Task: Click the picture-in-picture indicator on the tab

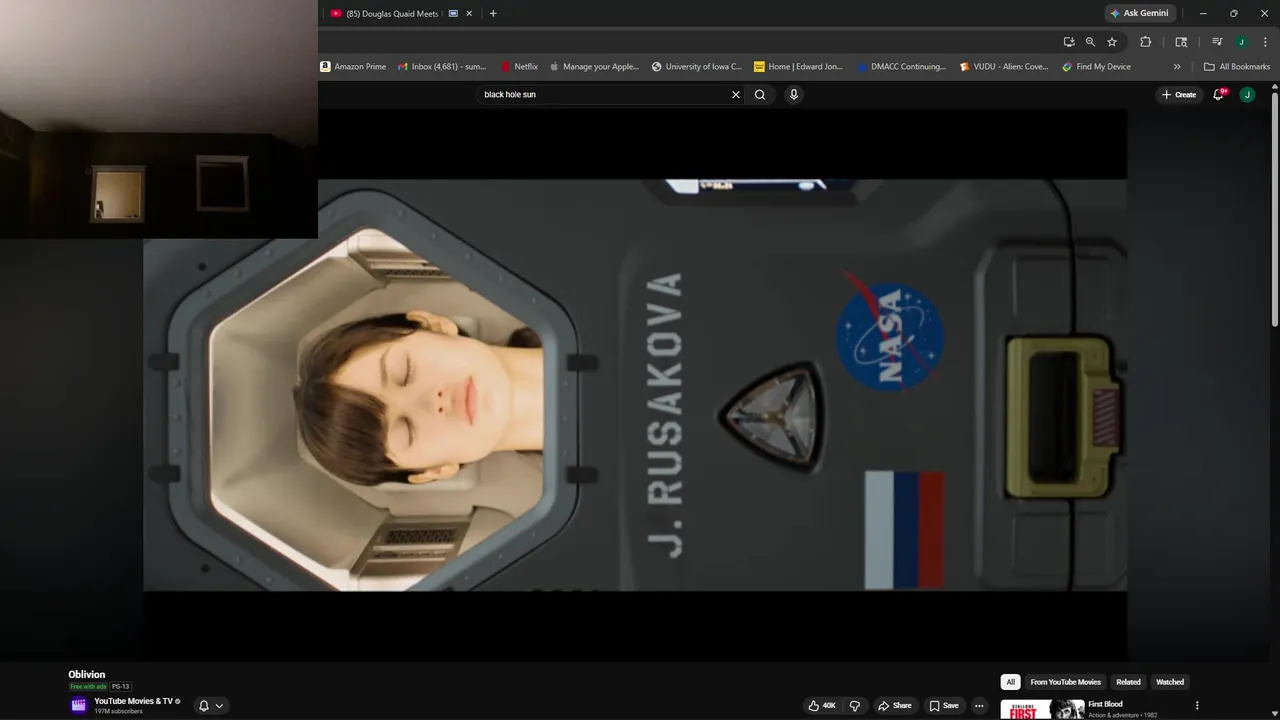Action: point(453,14)
